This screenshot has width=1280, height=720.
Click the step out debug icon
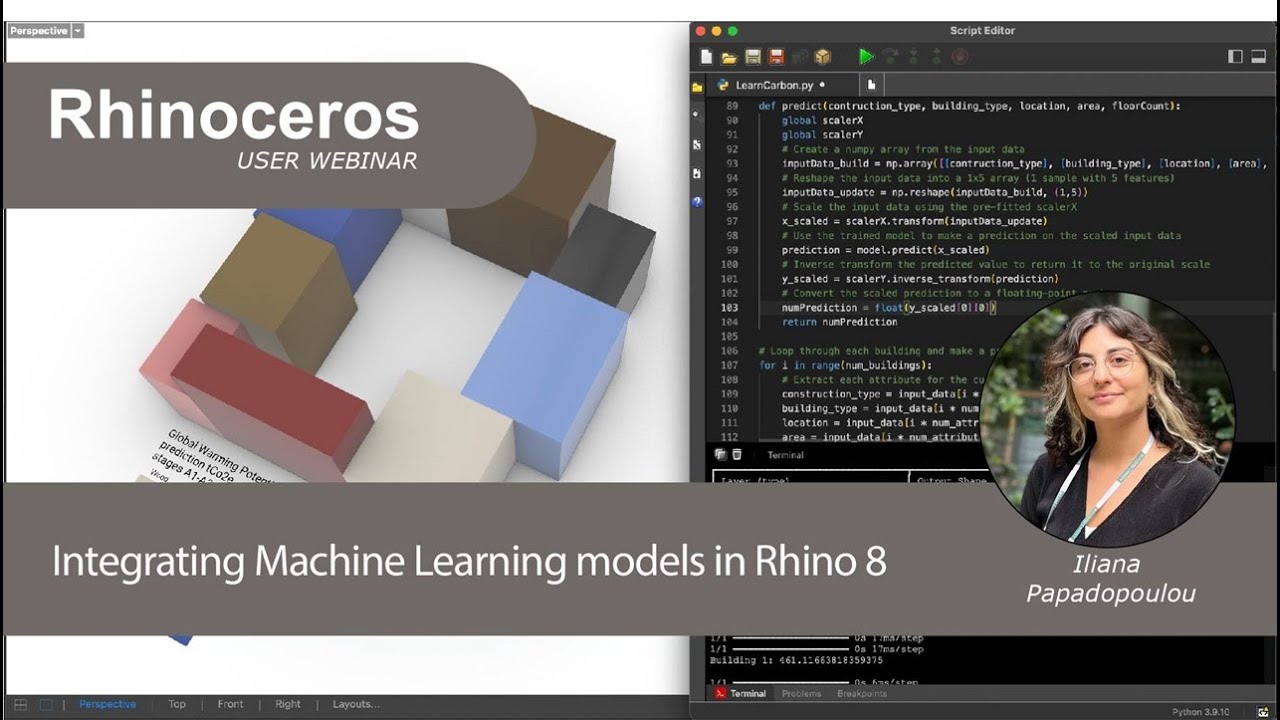[937, 57]
